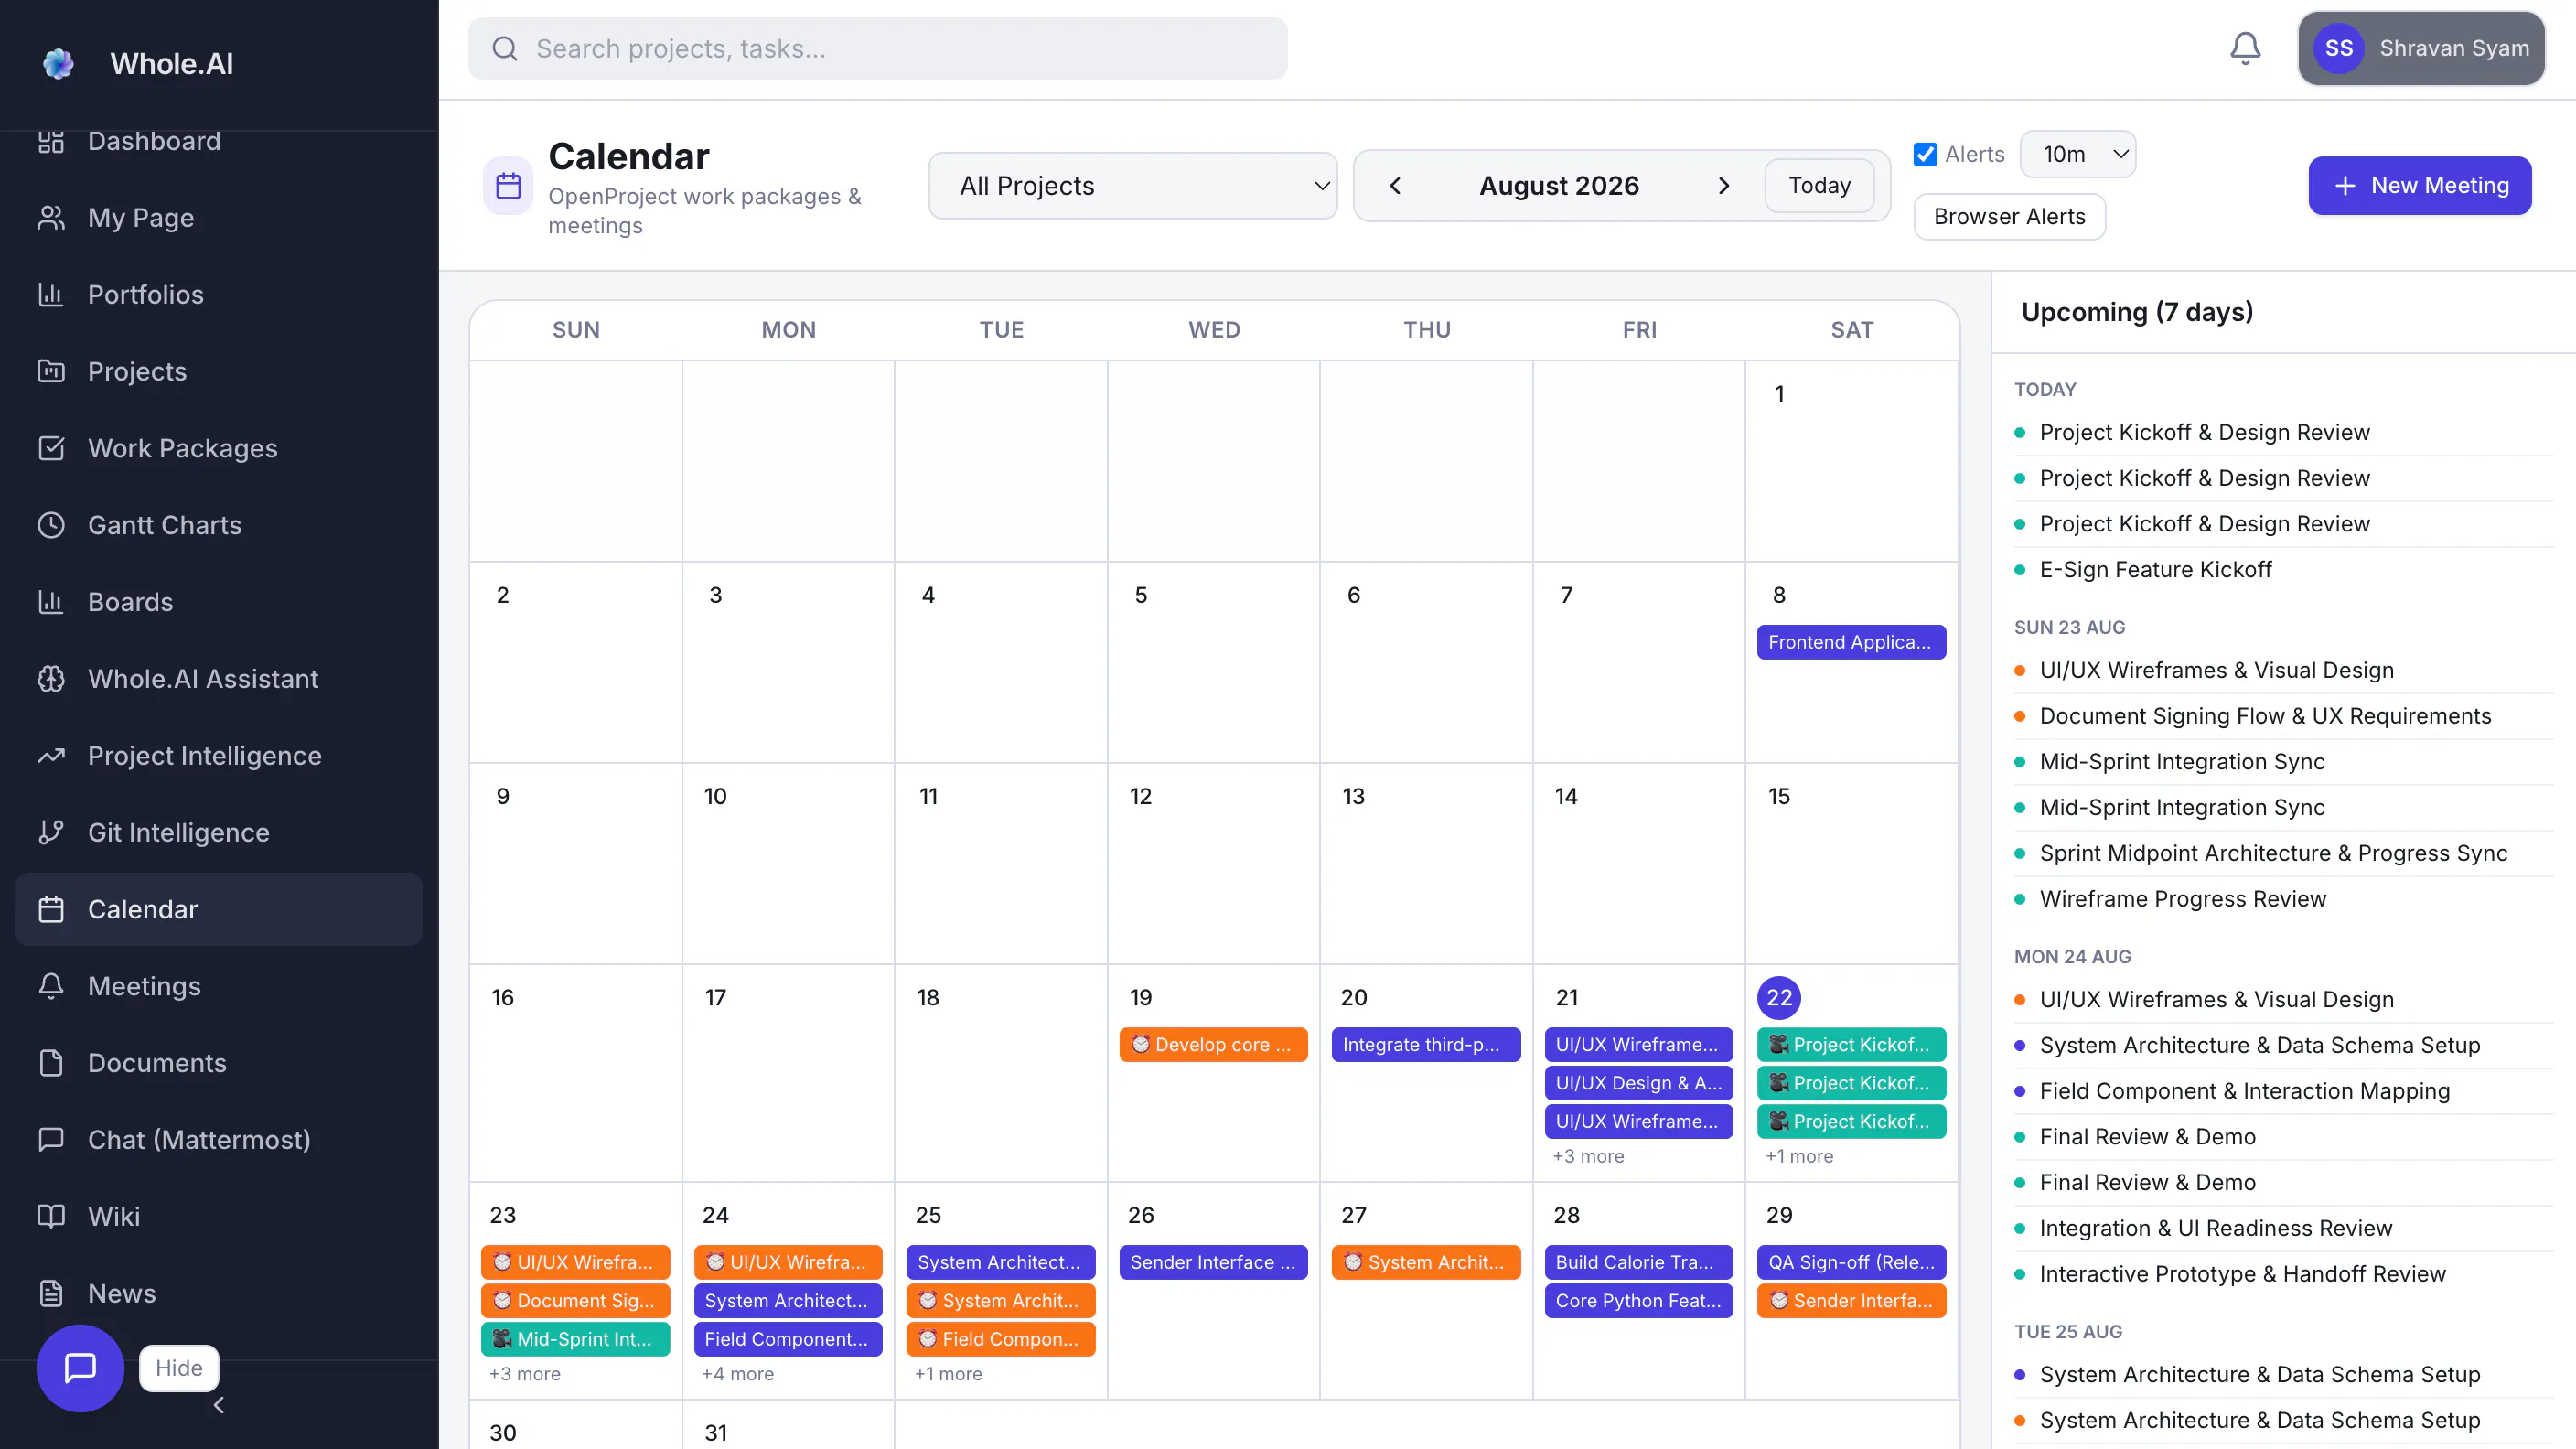Image resolution: width=2576 pixels, height=1449 pixels.
Task: Expand +3 more on August 21
Action: (1588, 1157)
